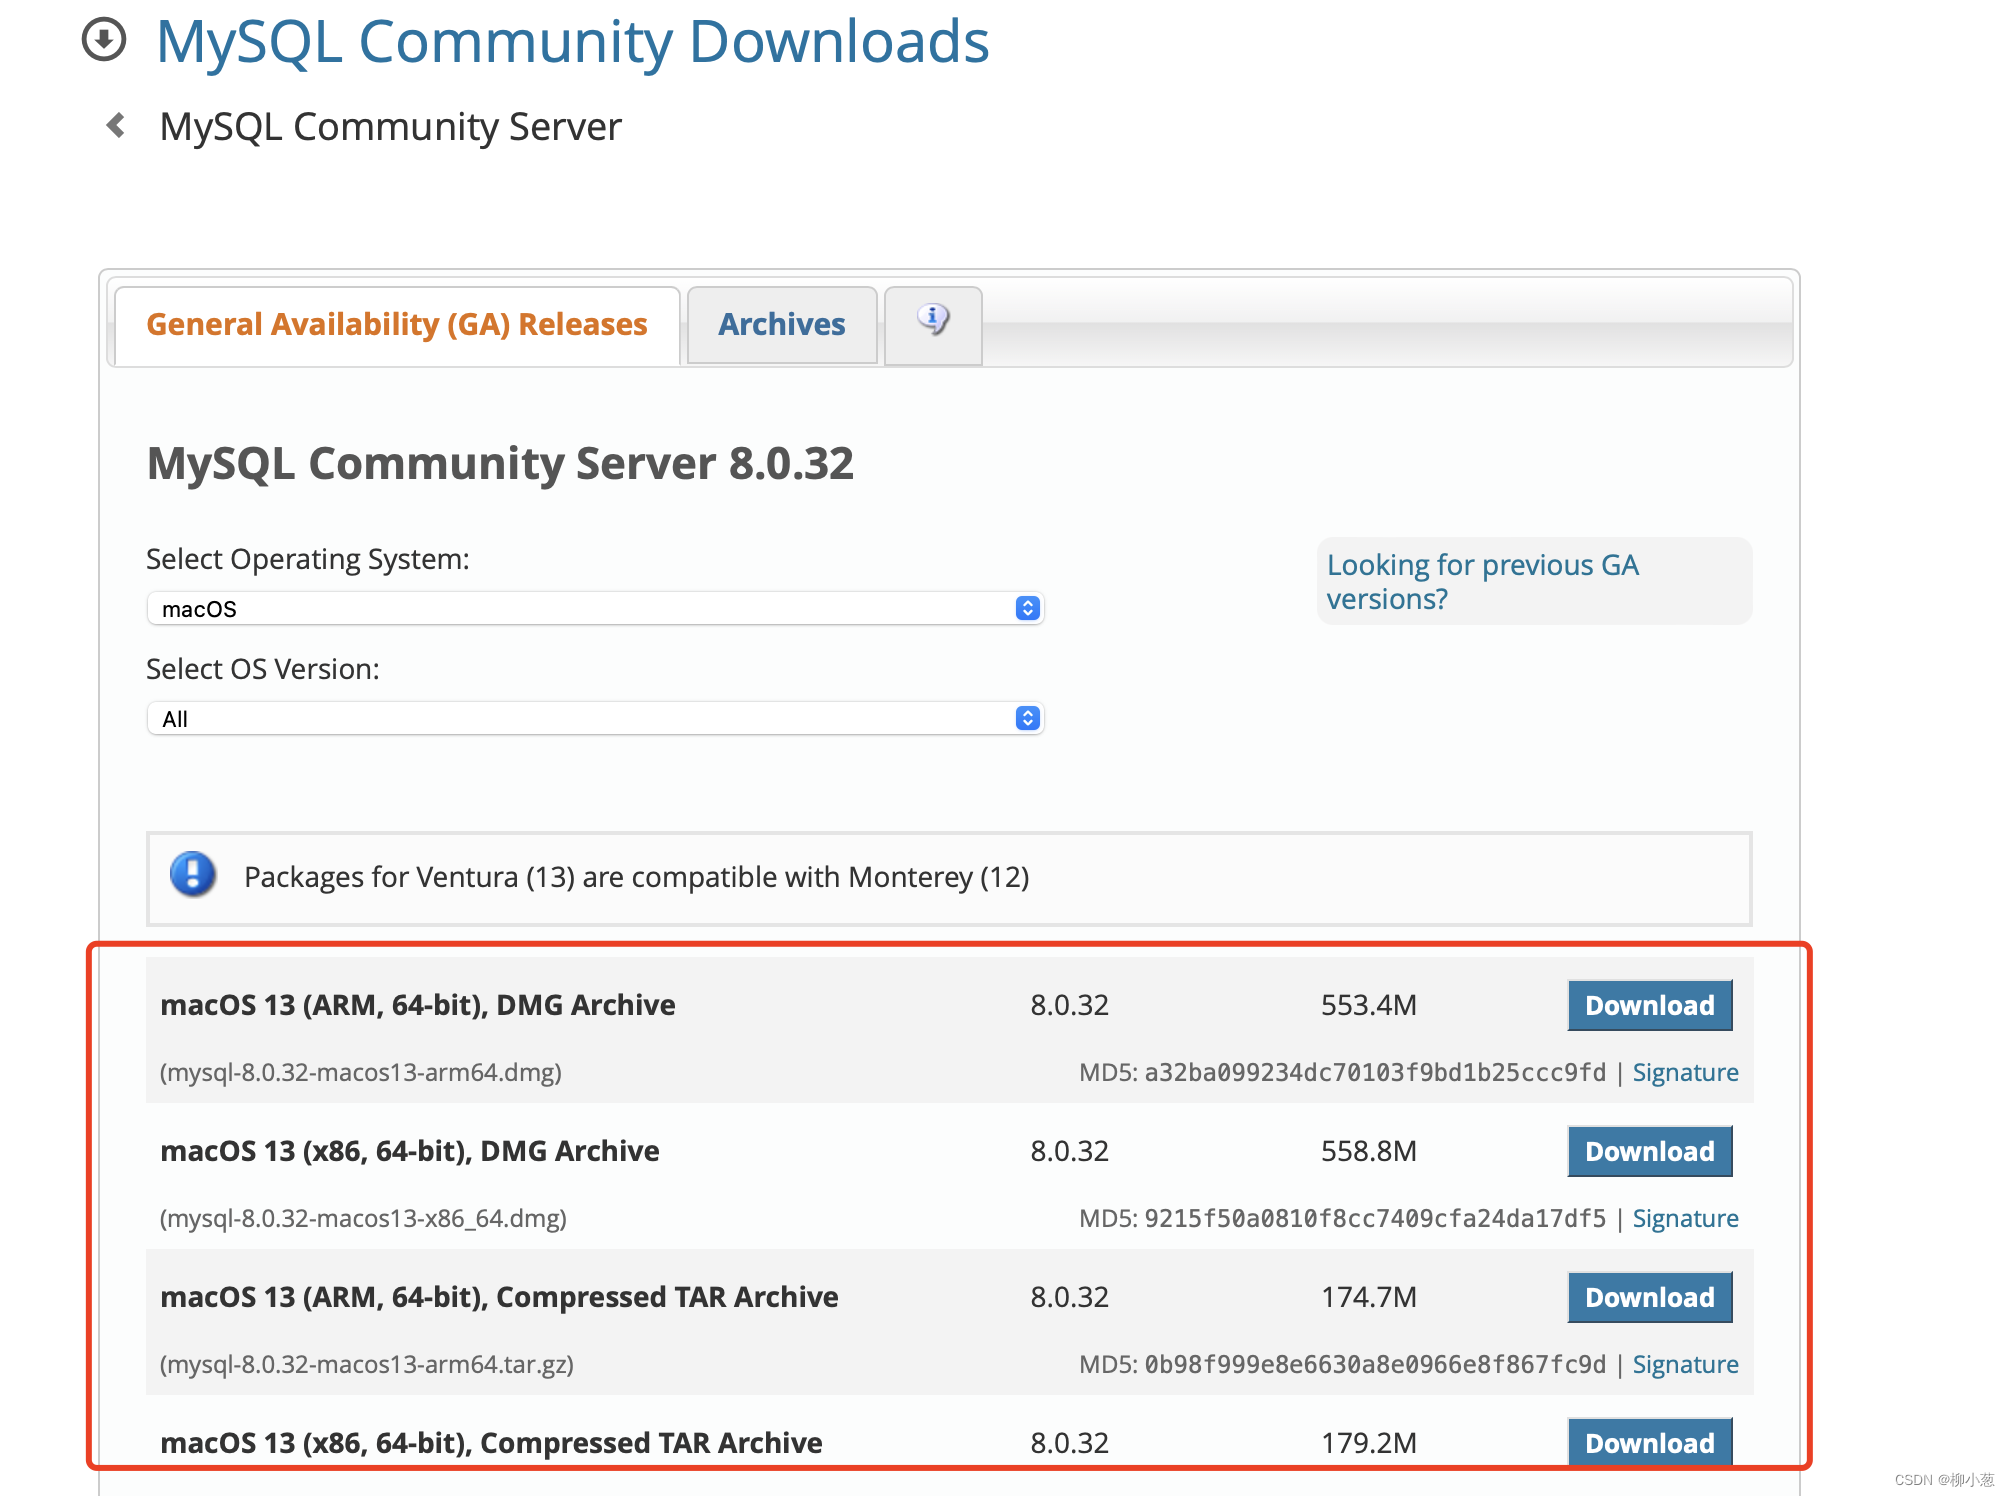
Task: Click macOS 13 (x86, 64-bit), Compressed TAR Archive title
Action: pyautogui.click(x=491, y=1443)
